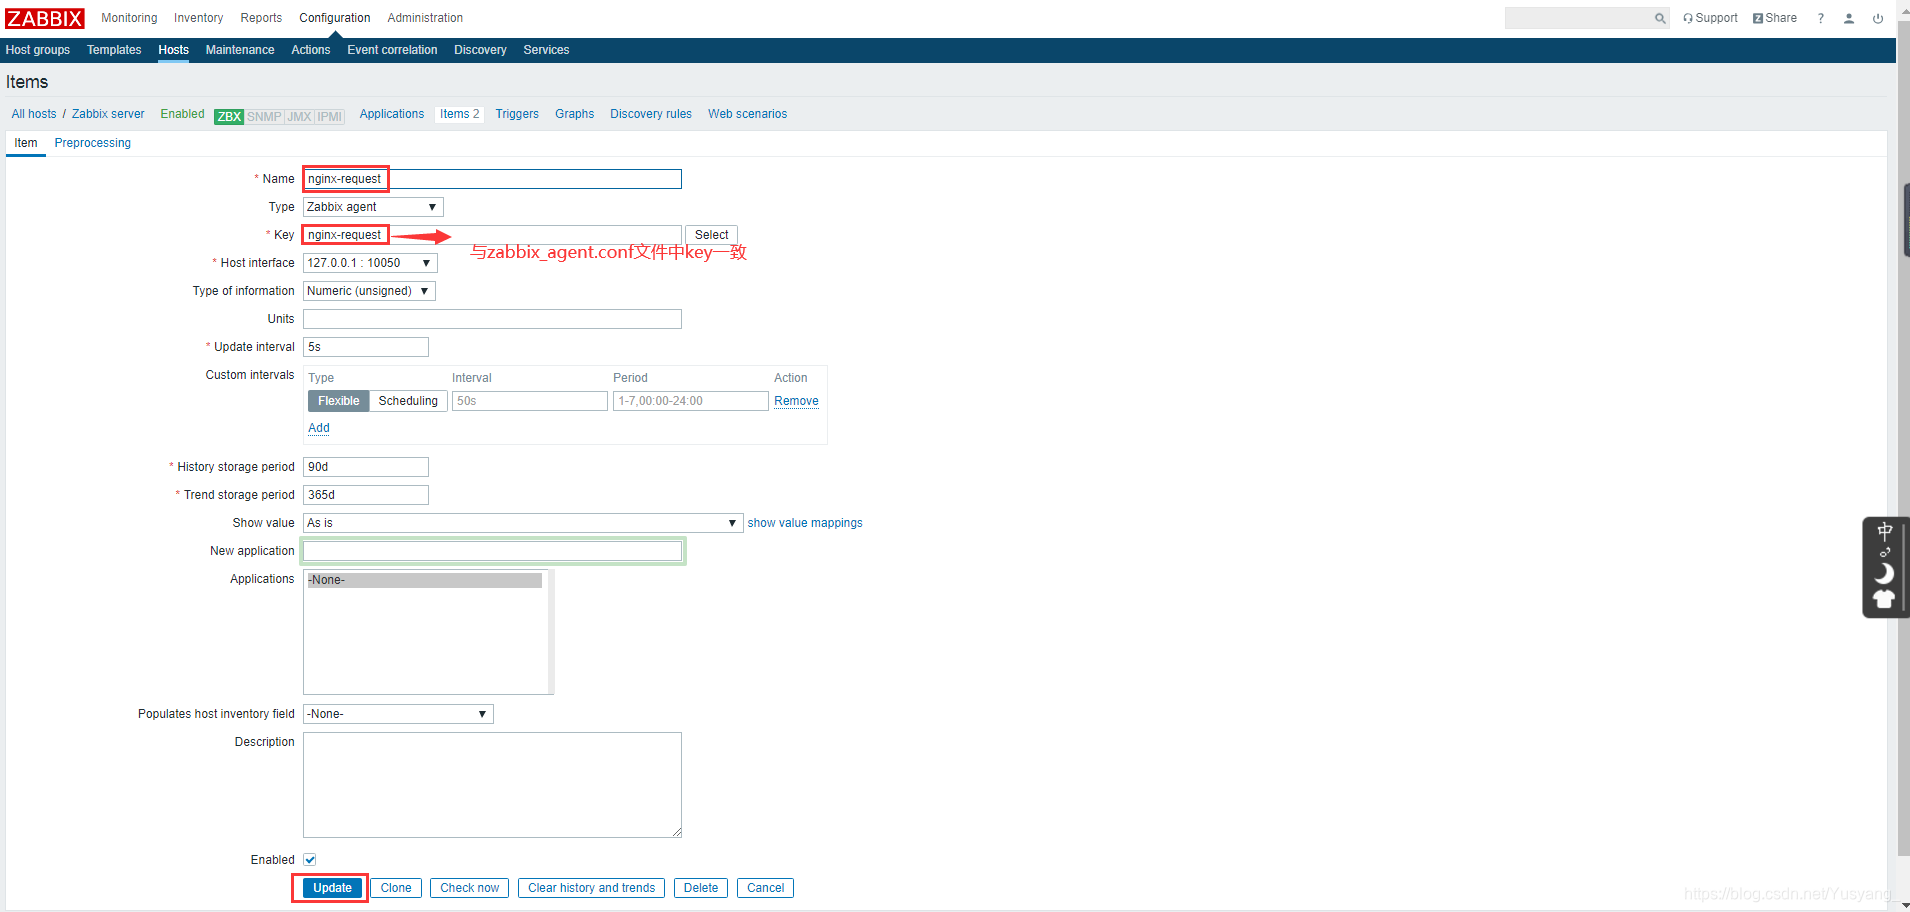Open the Reports menu
The image size is (1910, 912).
coord(261,18)
